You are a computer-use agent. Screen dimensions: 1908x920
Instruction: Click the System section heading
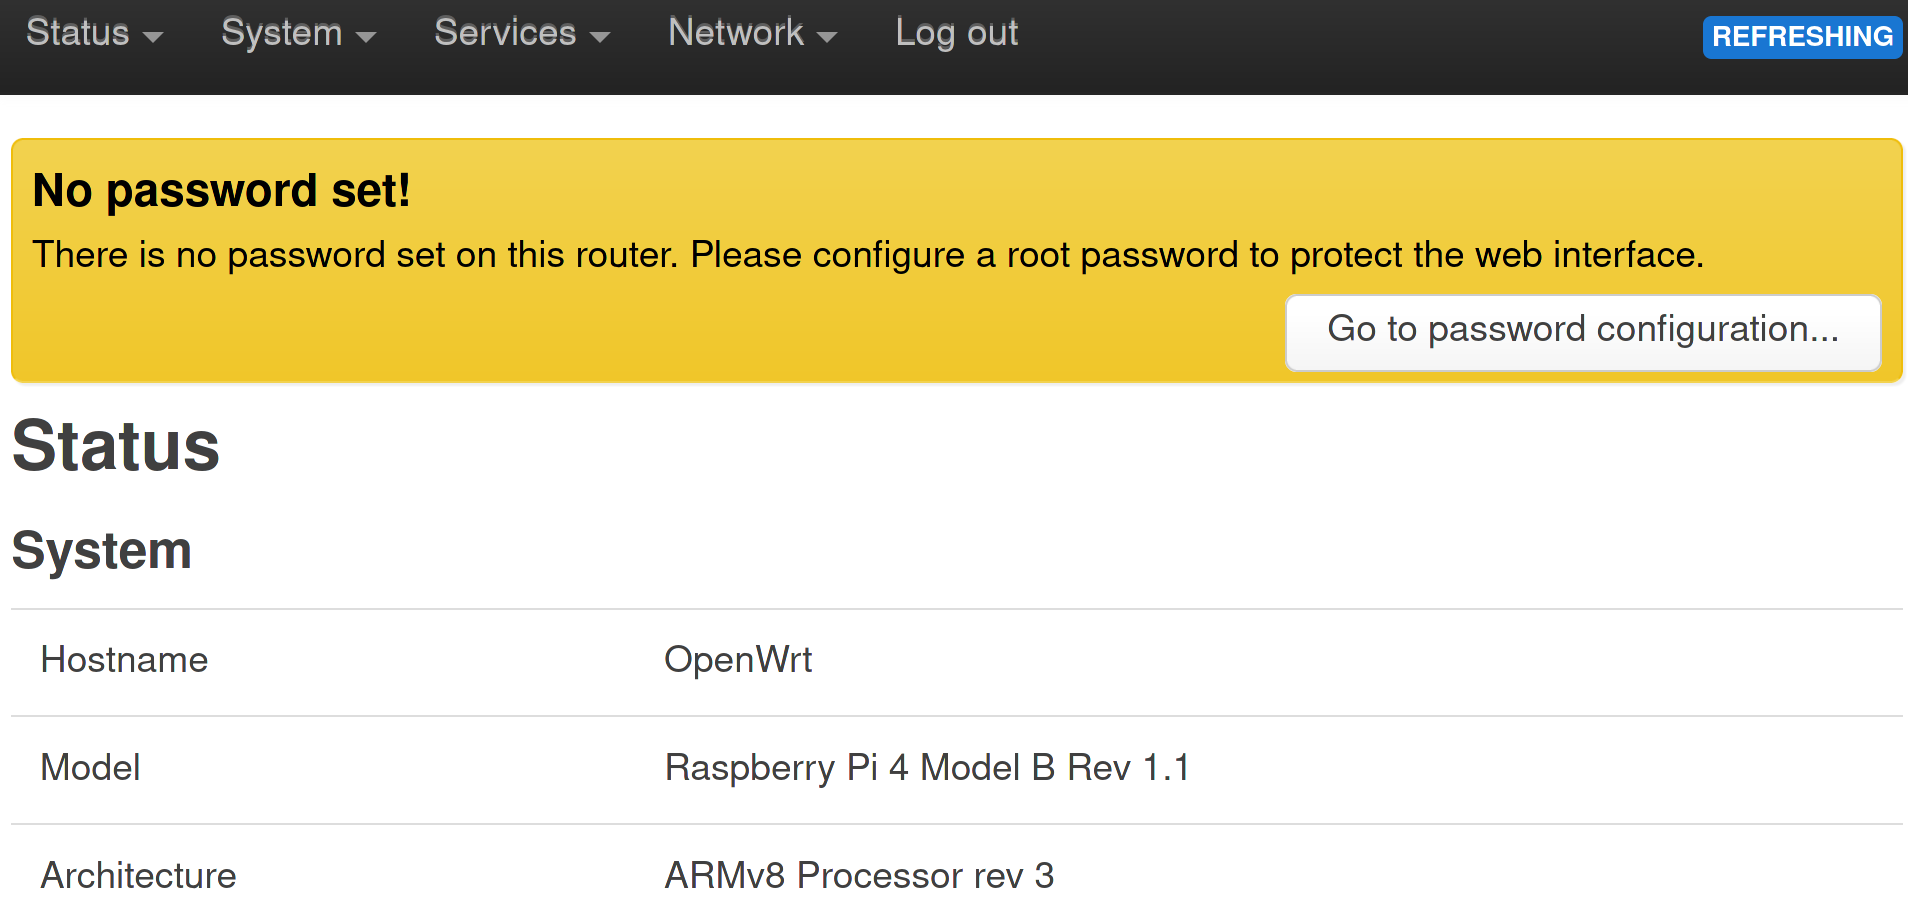pos(102,551)
